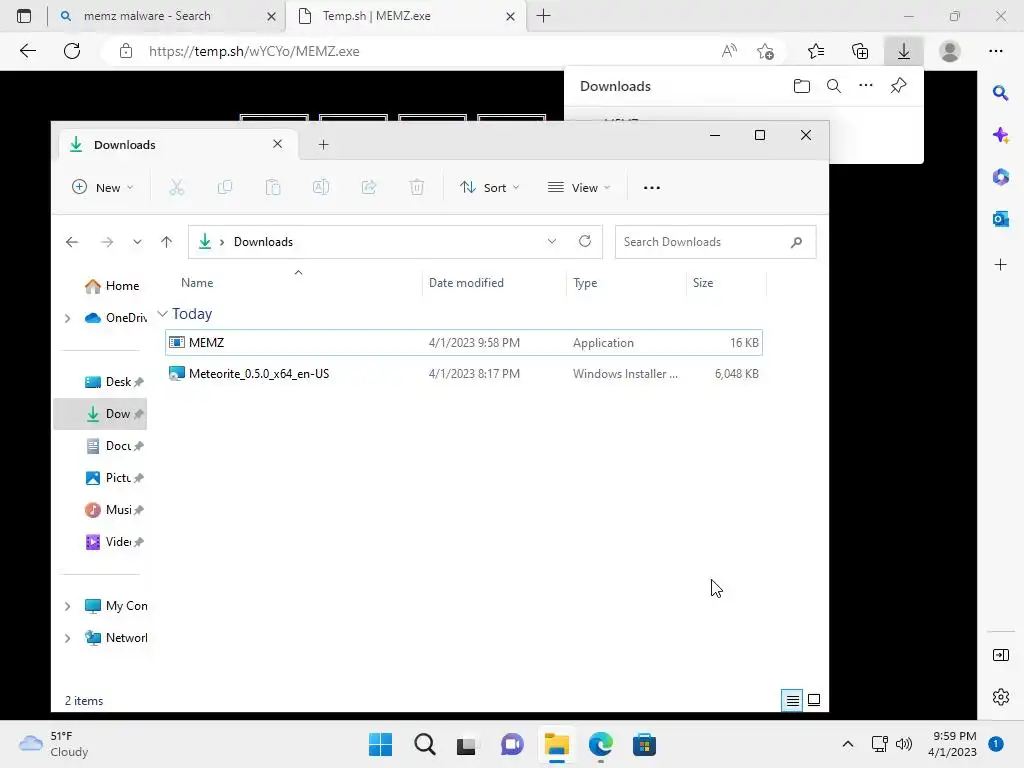Open Edge Collections icon
Viewport: 1024px width, 768px height.
860,51
